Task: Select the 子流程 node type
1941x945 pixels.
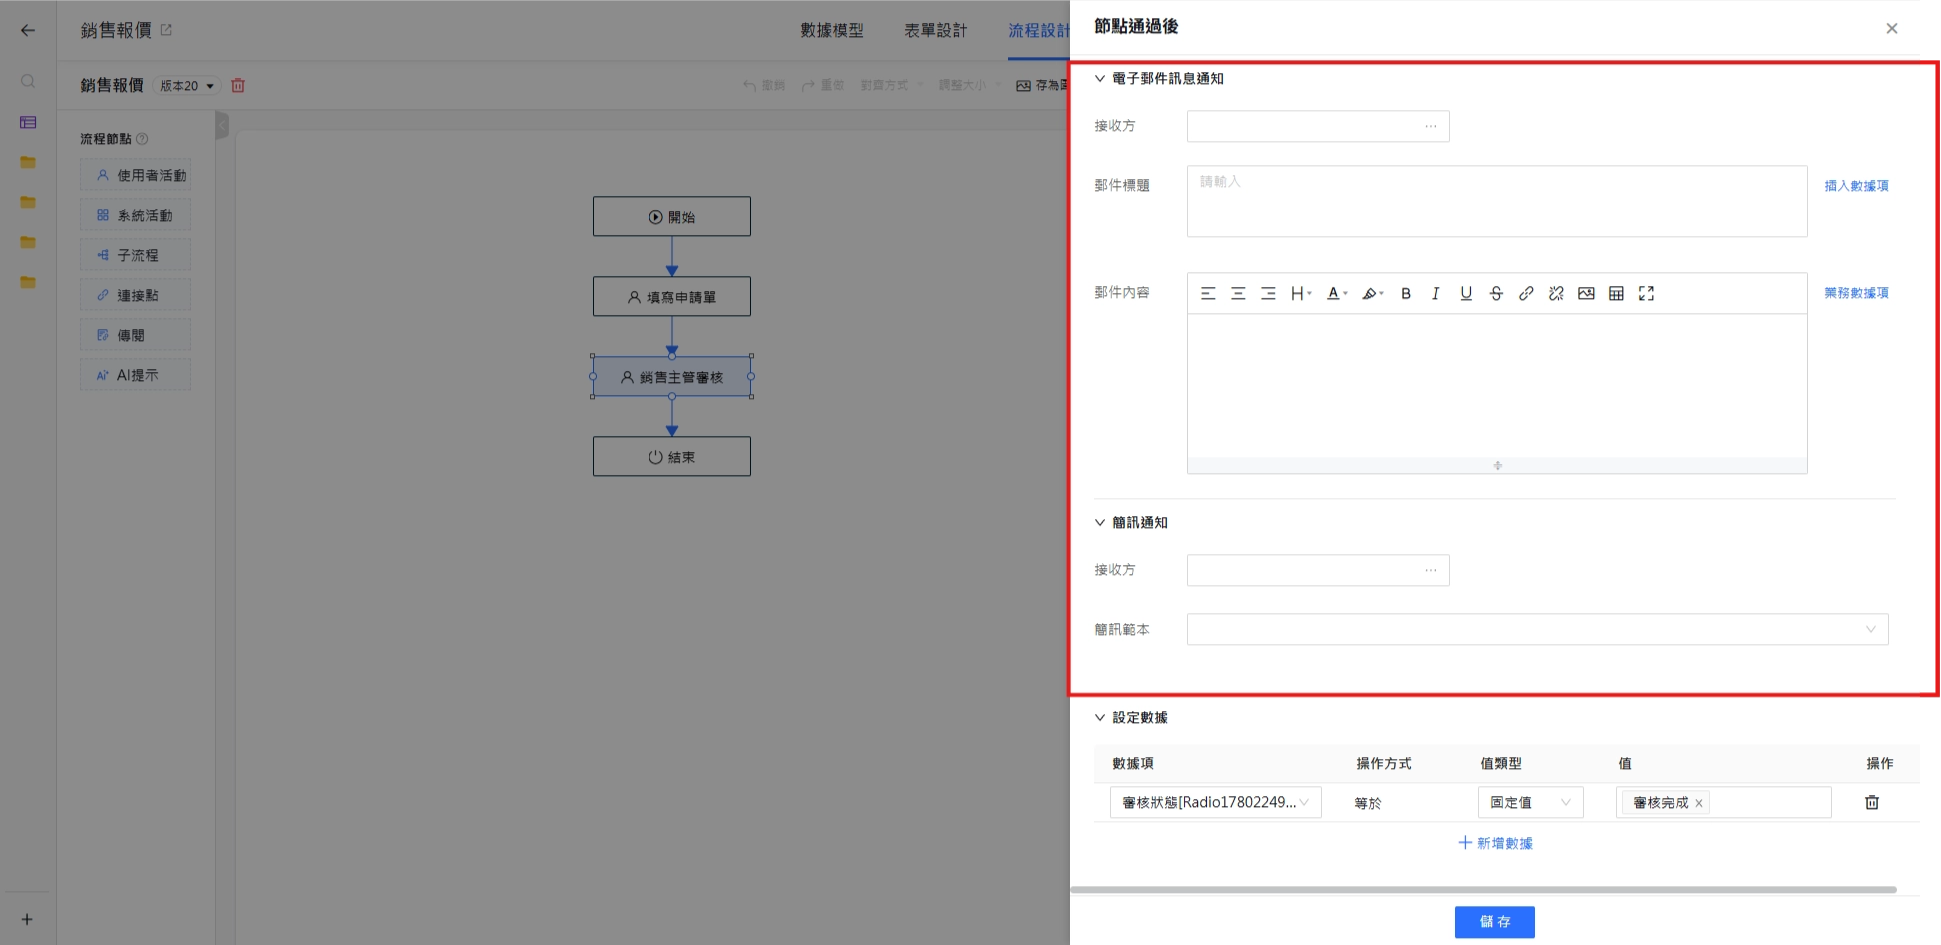Action: 135,255
